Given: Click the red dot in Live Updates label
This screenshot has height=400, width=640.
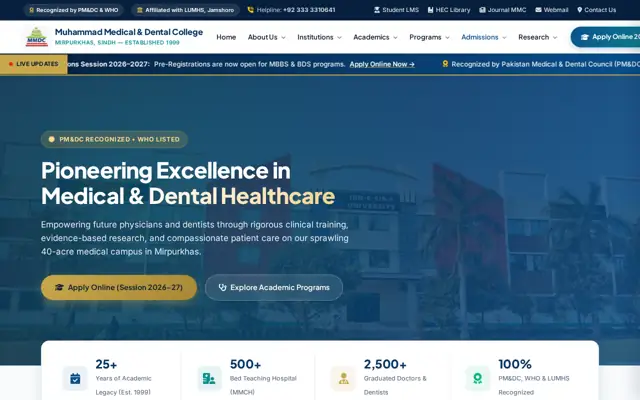Looking at the screenshot, I should pyautogui.click(x=11, y=64).
